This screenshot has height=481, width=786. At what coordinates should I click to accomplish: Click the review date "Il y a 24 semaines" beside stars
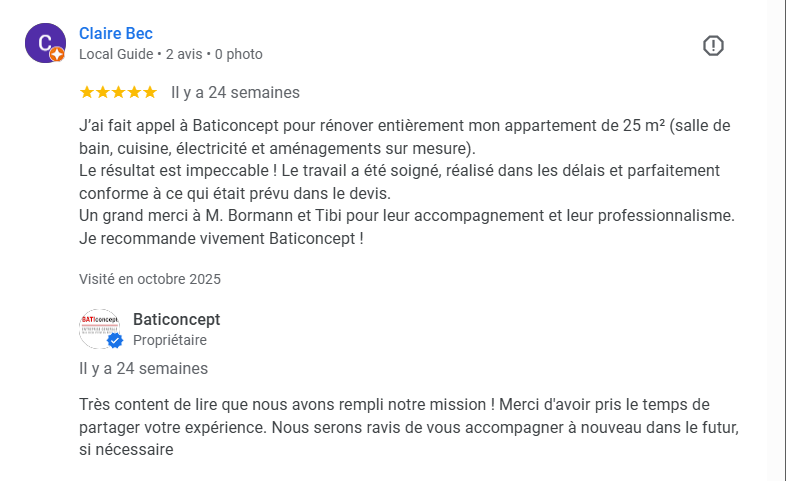pyautogui.click(x=235, y=93)
